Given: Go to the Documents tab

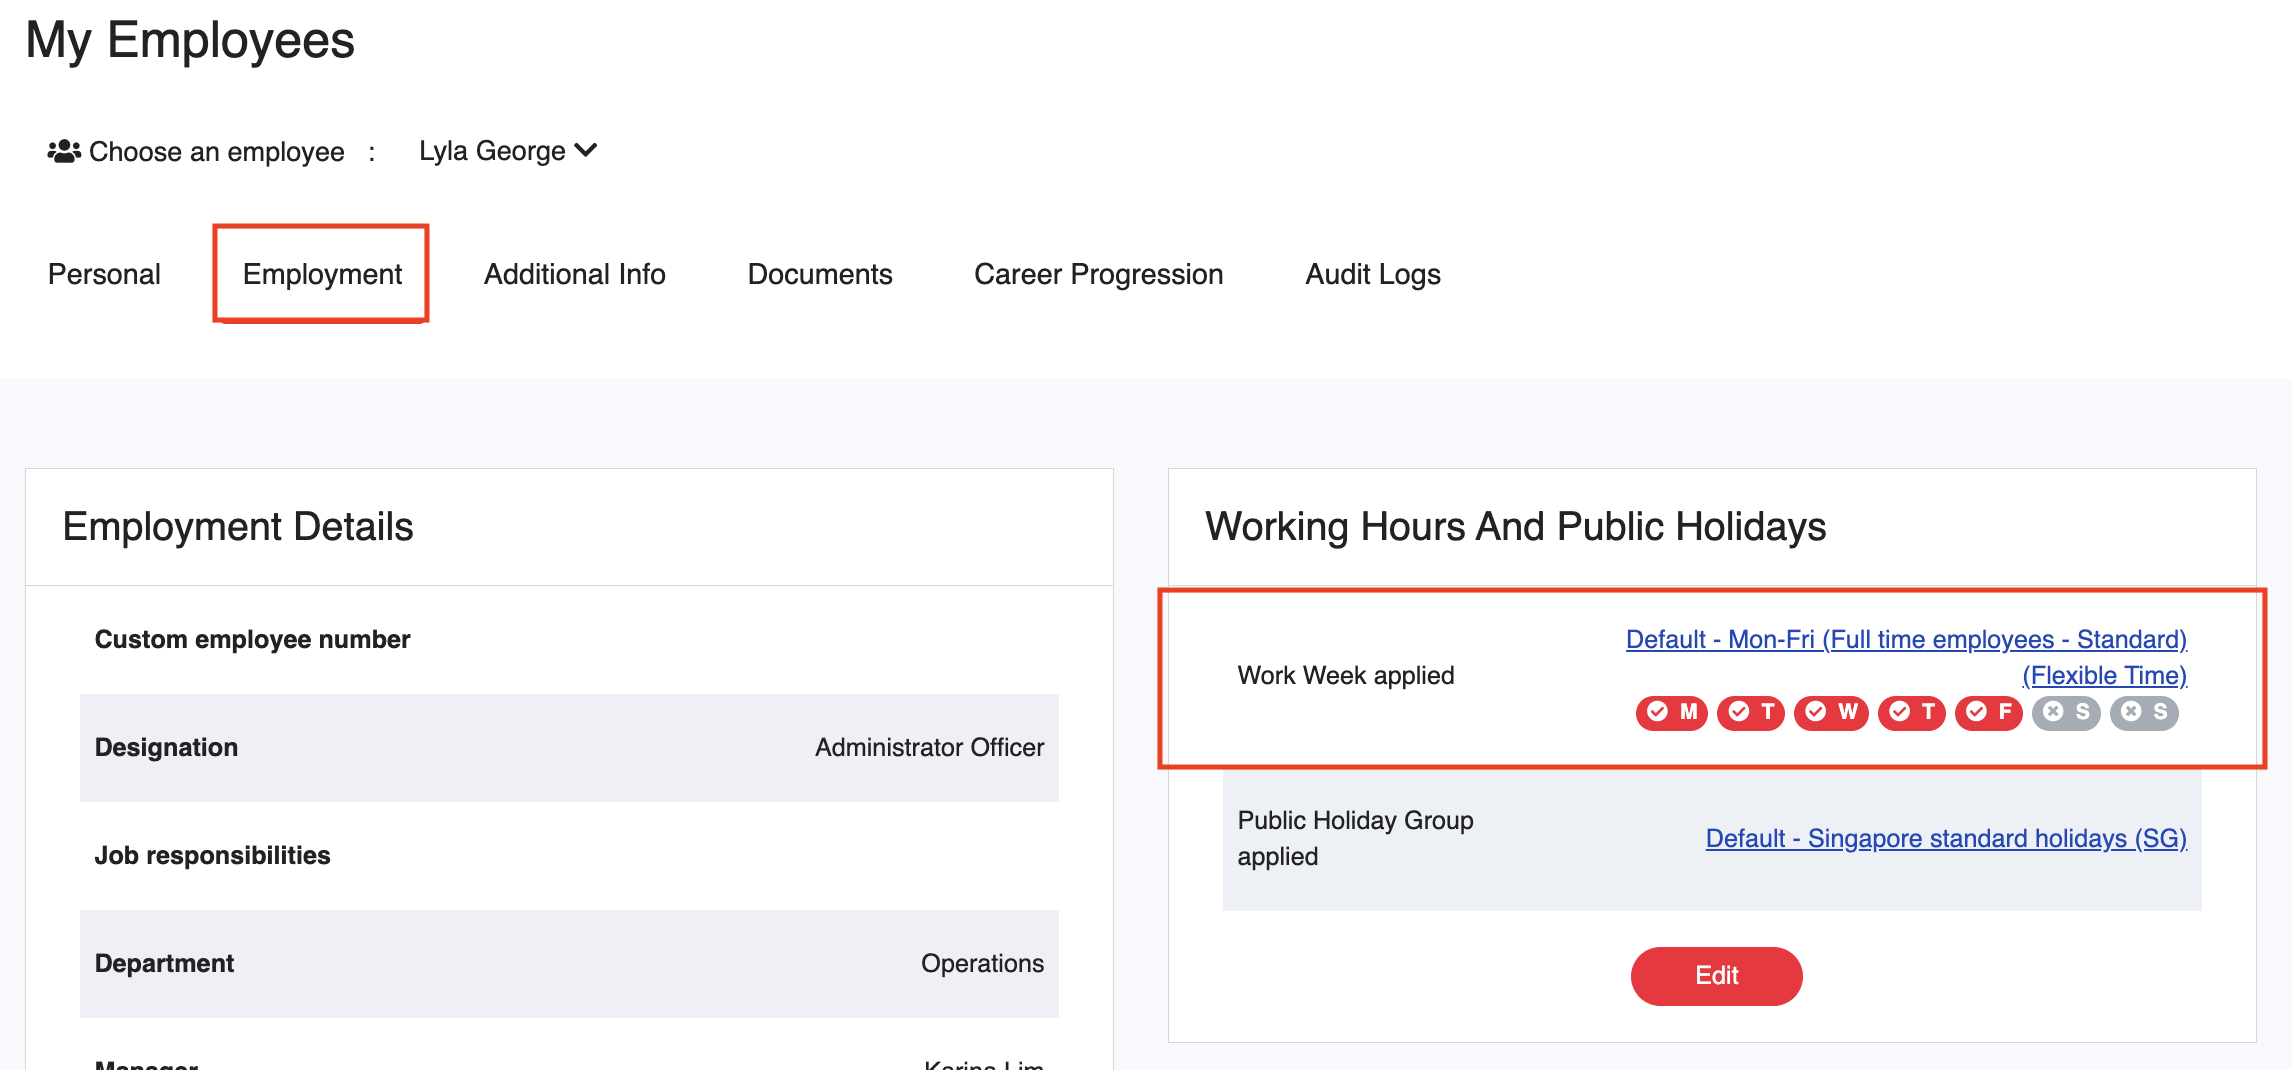Looking at the screenshot, I should coord(820,274).
